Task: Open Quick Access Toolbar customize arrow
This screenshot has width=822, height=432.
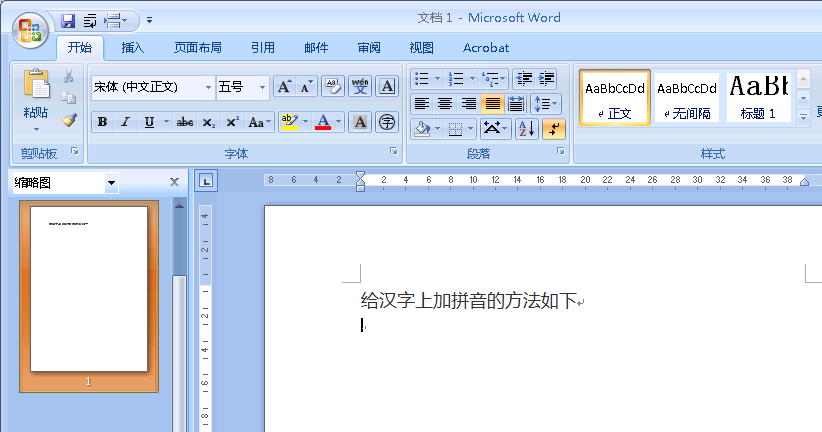Action: 149,20
